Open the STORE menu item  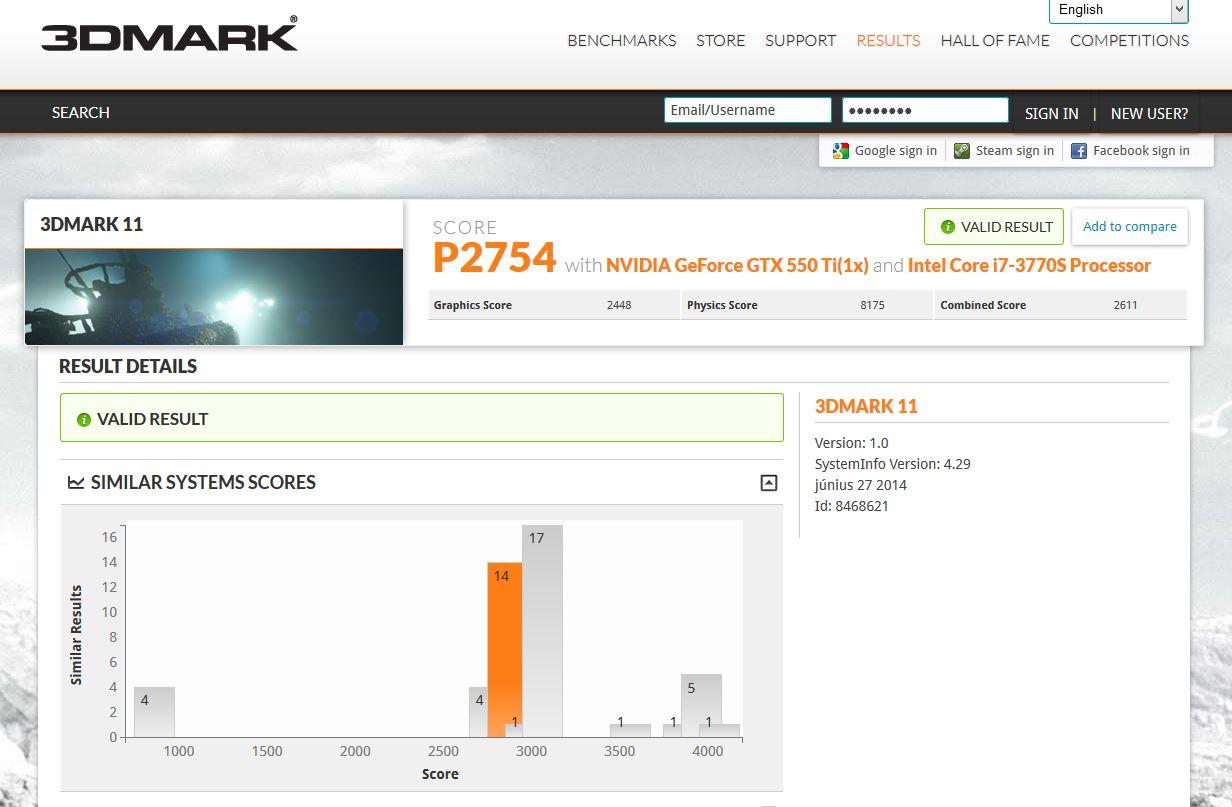point(721,41)
